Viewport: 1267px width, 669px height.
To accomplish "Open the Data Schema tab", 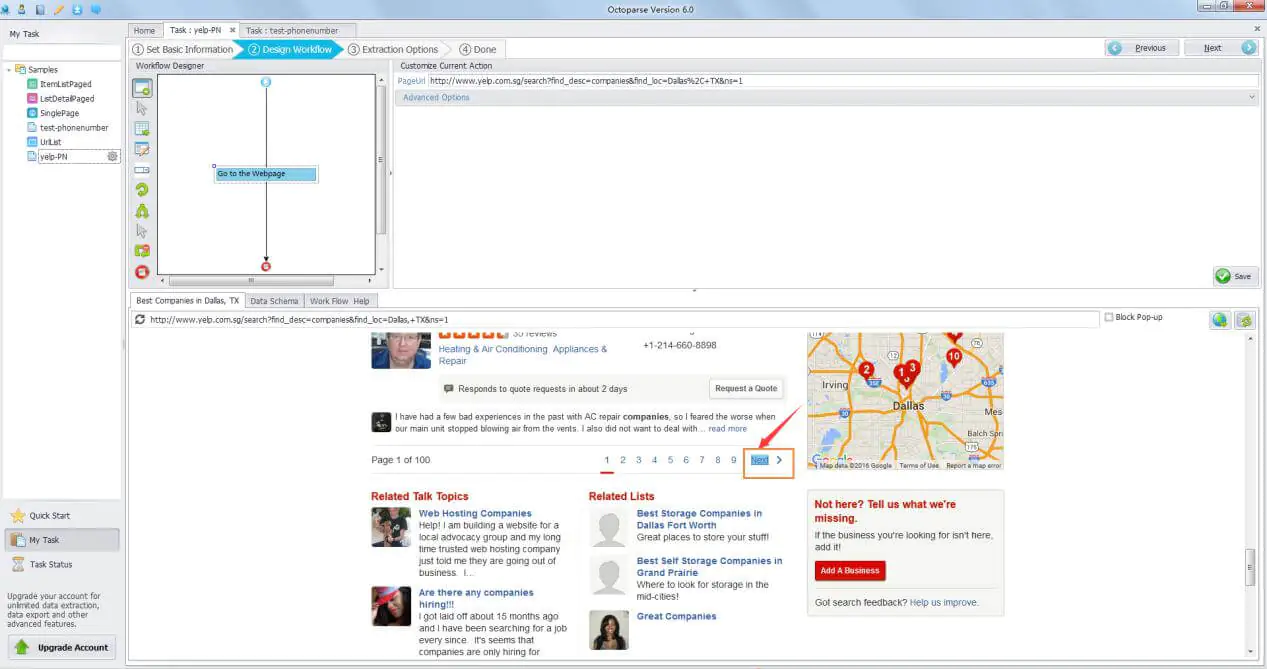I will [x=274, y=301].
